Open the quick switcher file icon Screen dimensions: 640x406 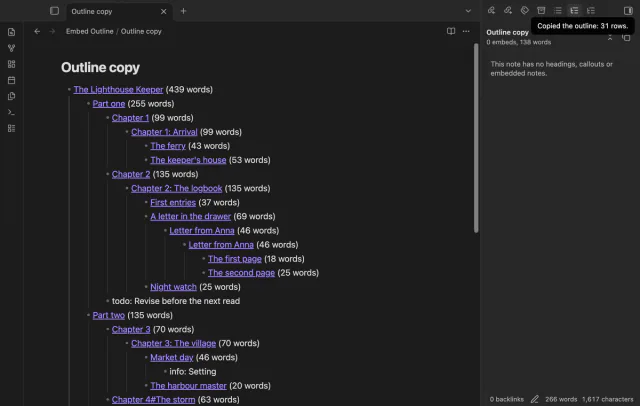[11, 32]
